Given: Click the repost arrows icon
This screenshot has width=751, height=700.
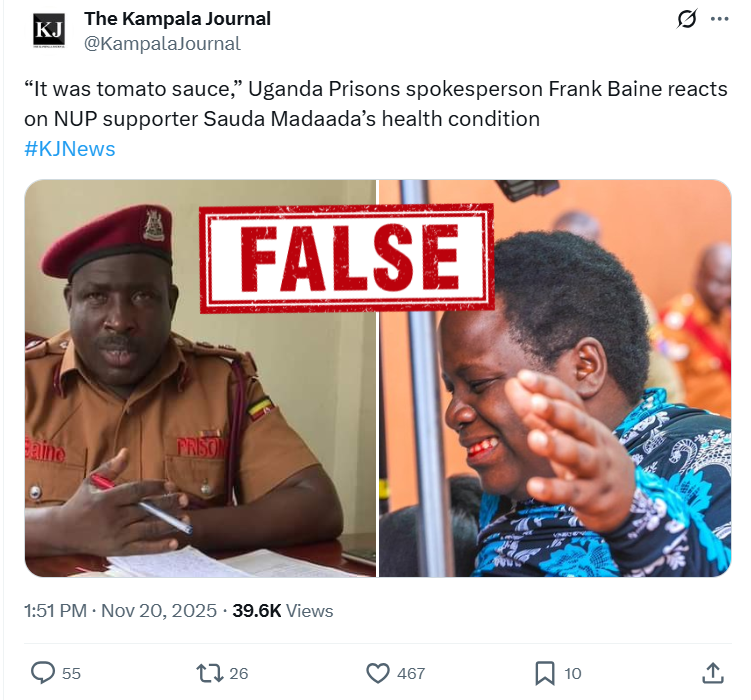Looking at the screenshot, I should [x=210, y=673].
